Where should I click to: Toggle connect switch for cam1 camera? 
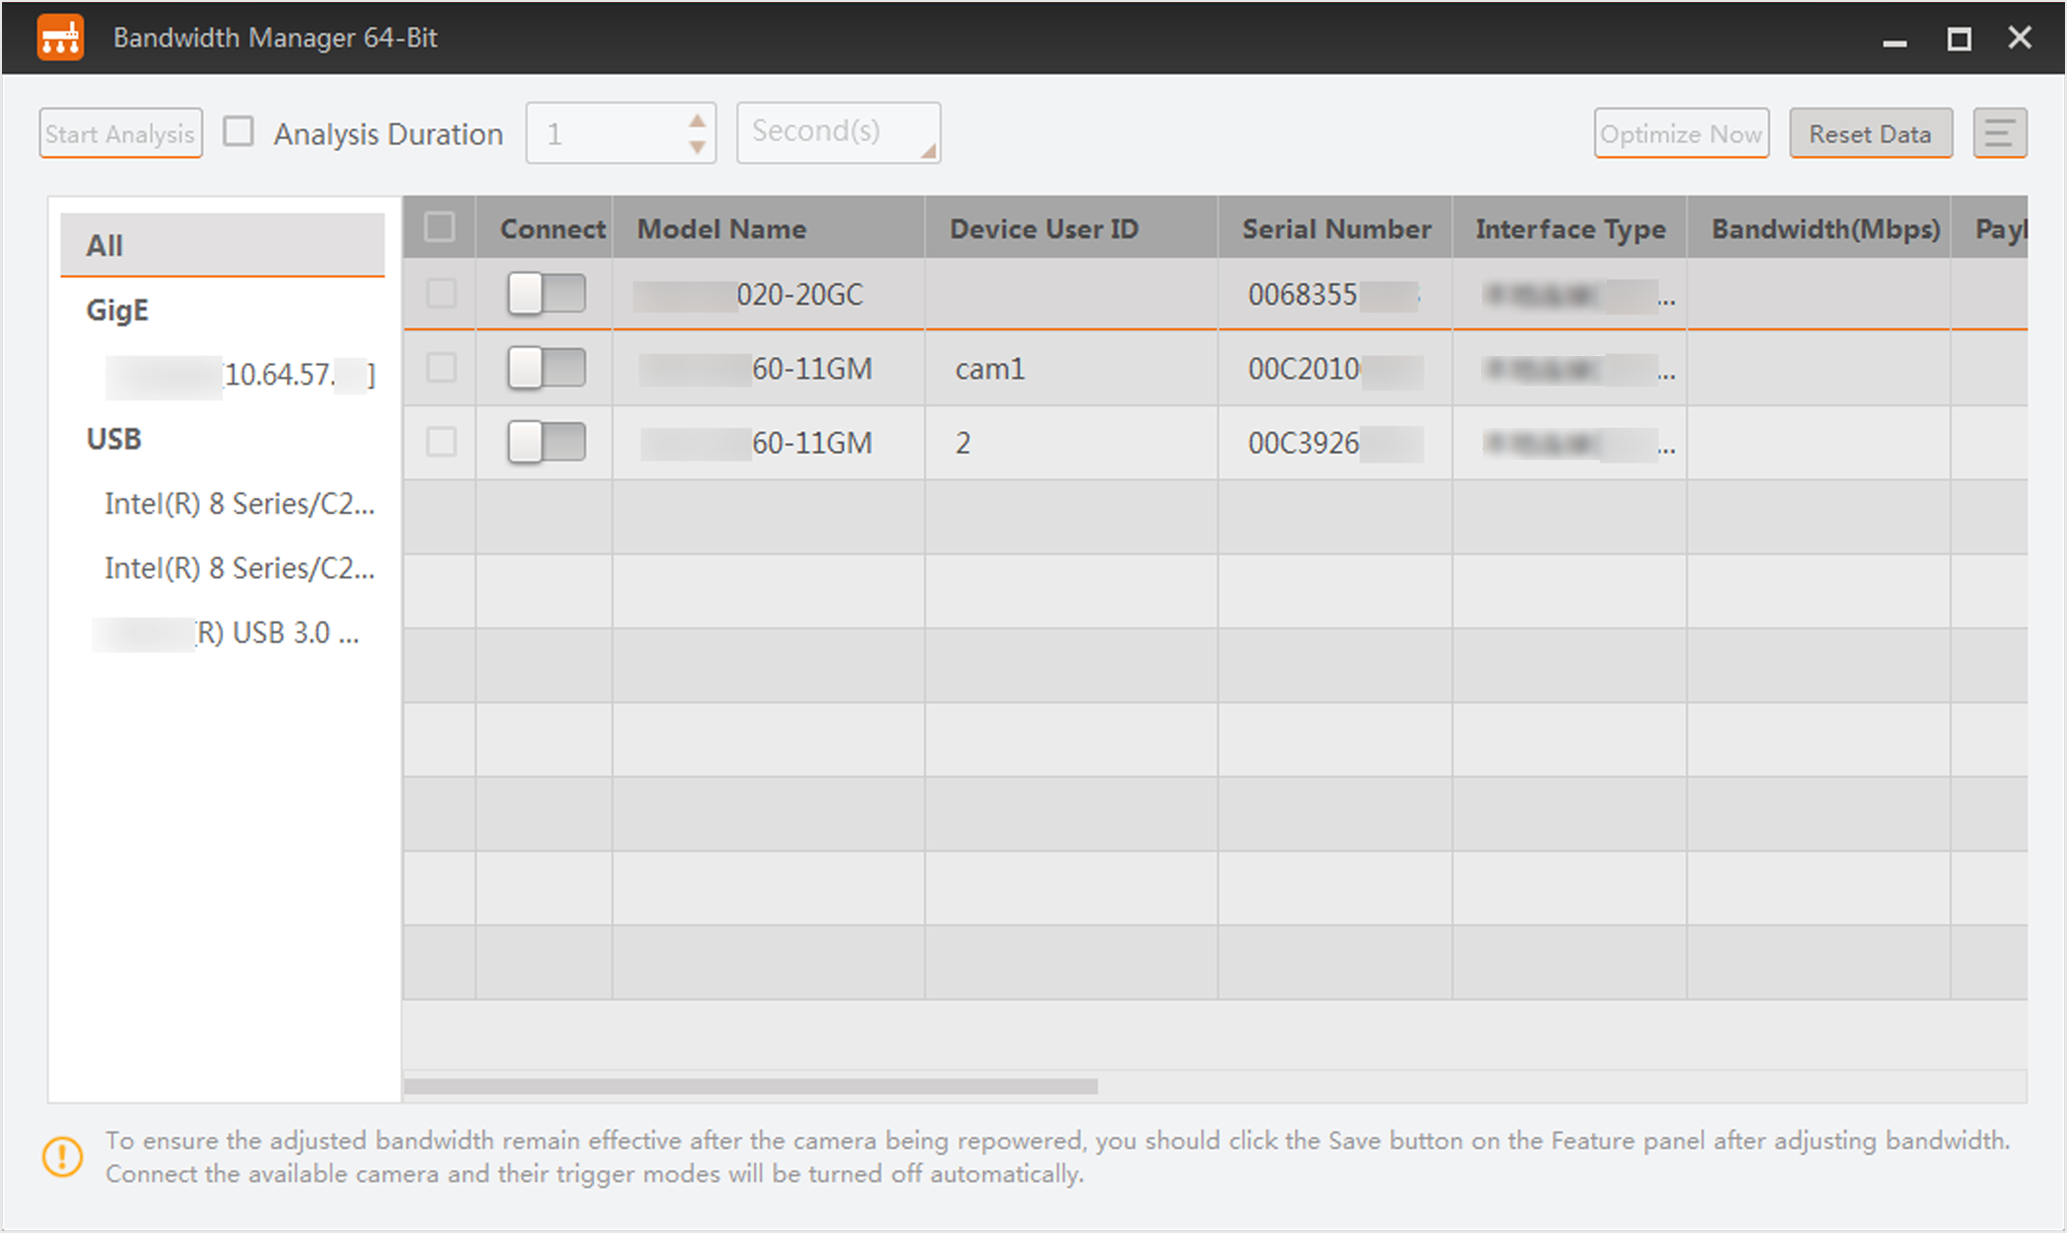click(546, 368)
